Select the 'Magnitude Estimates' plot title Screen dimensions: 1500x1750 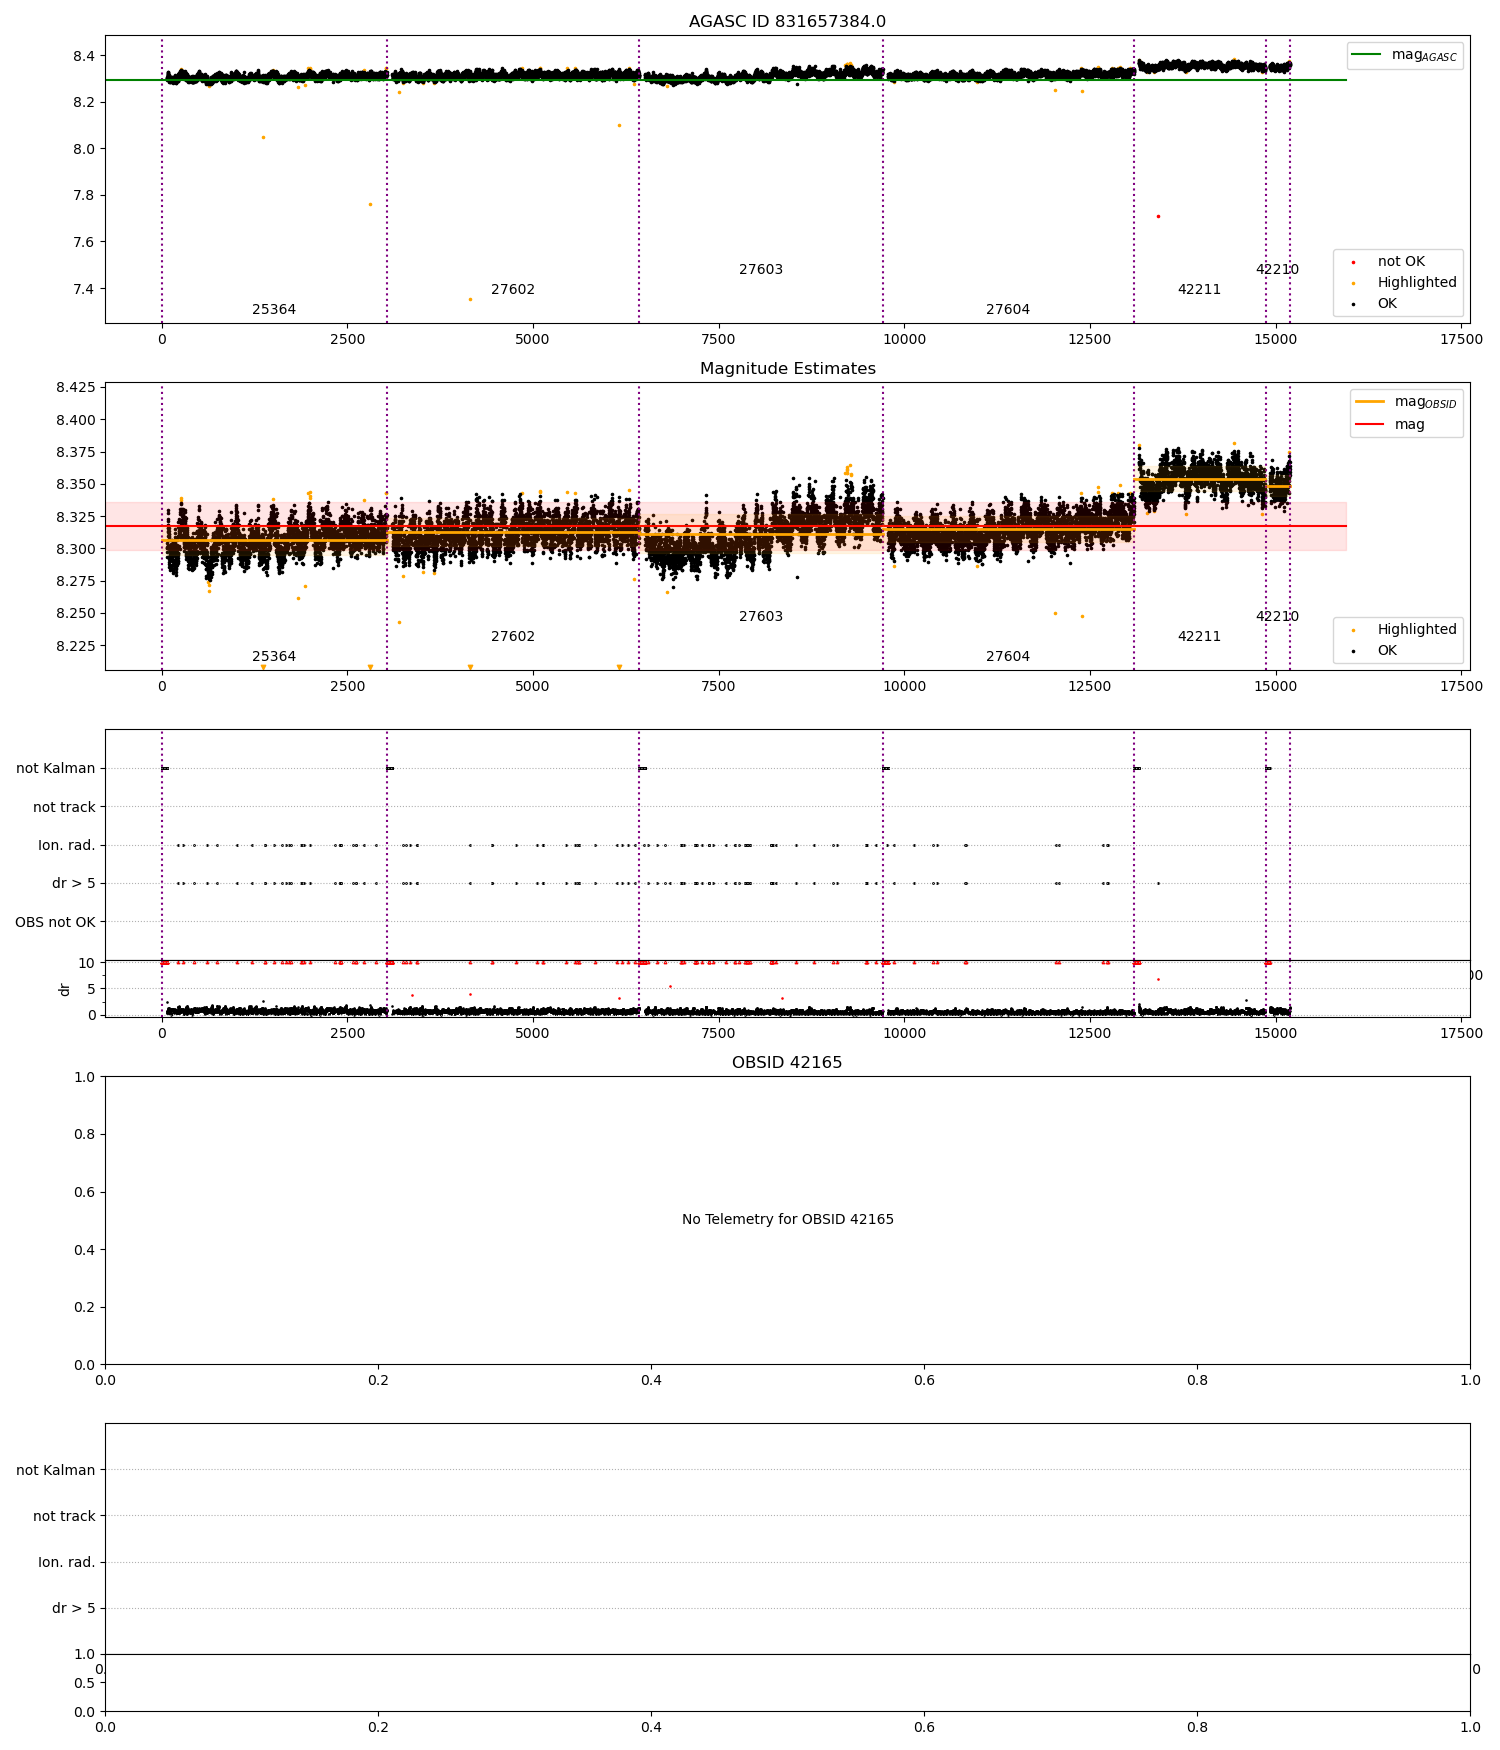[x=787, y=369]
